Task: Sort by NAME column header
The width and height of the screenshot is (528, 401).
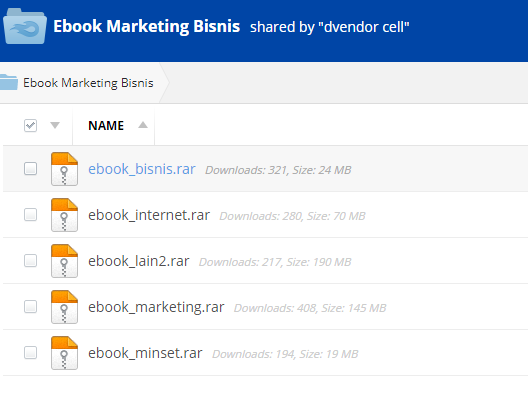Action: point(106,126)
